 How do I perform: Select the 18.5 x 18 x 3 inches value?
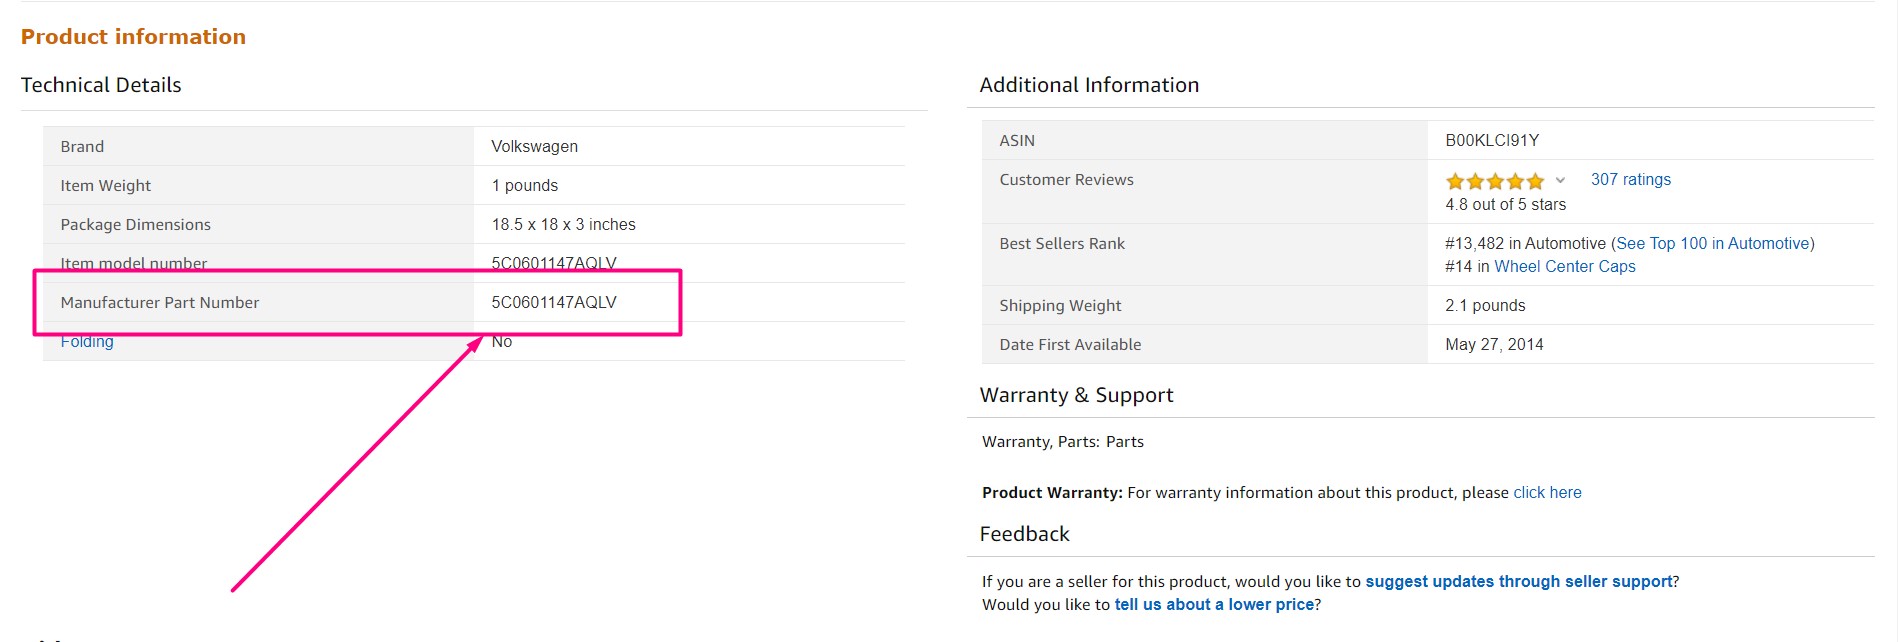563,225
